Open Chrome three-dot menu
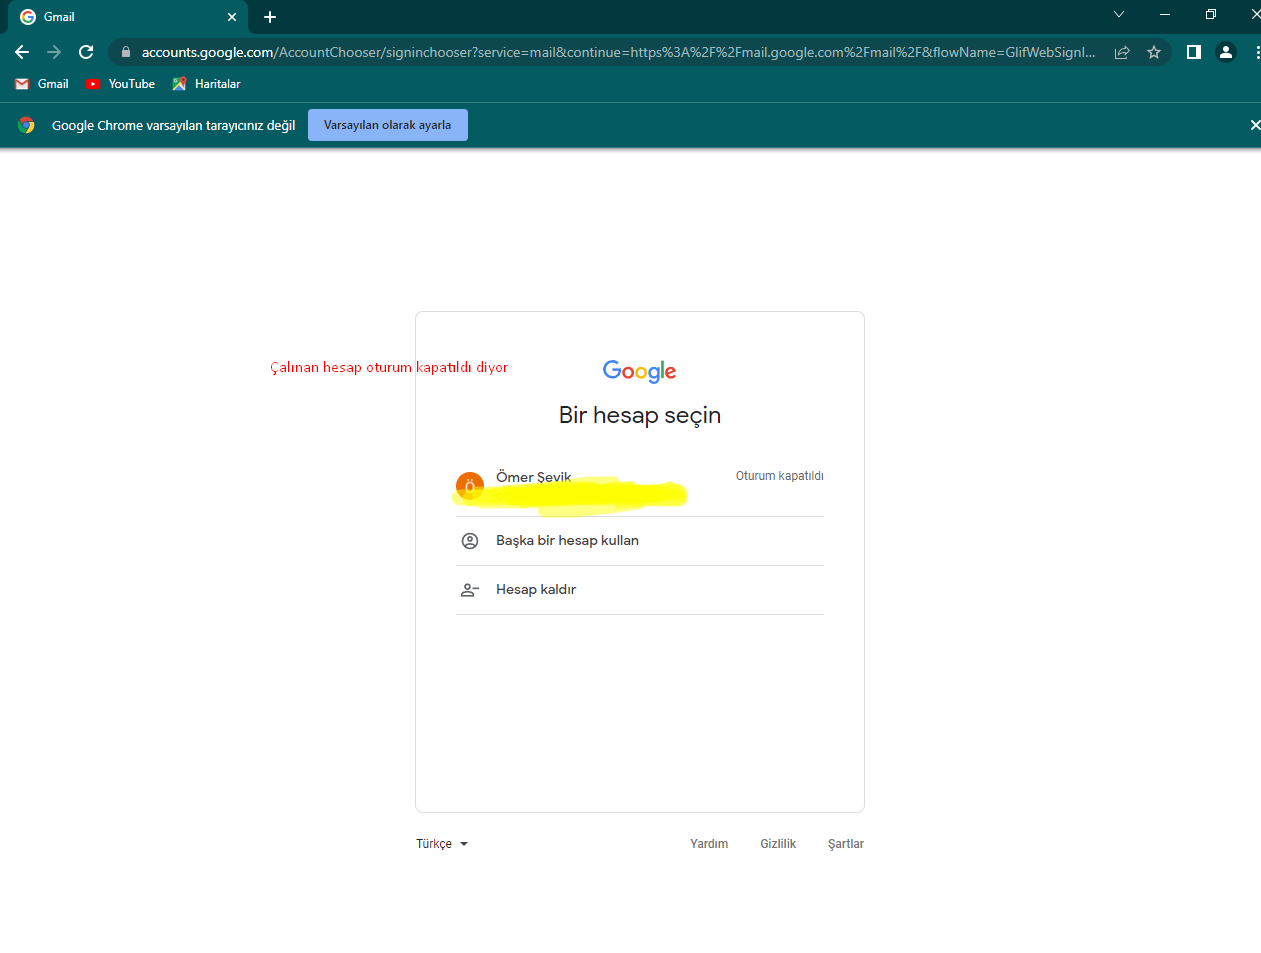This screenshot has height=953, width=1261. [1257, 52]
